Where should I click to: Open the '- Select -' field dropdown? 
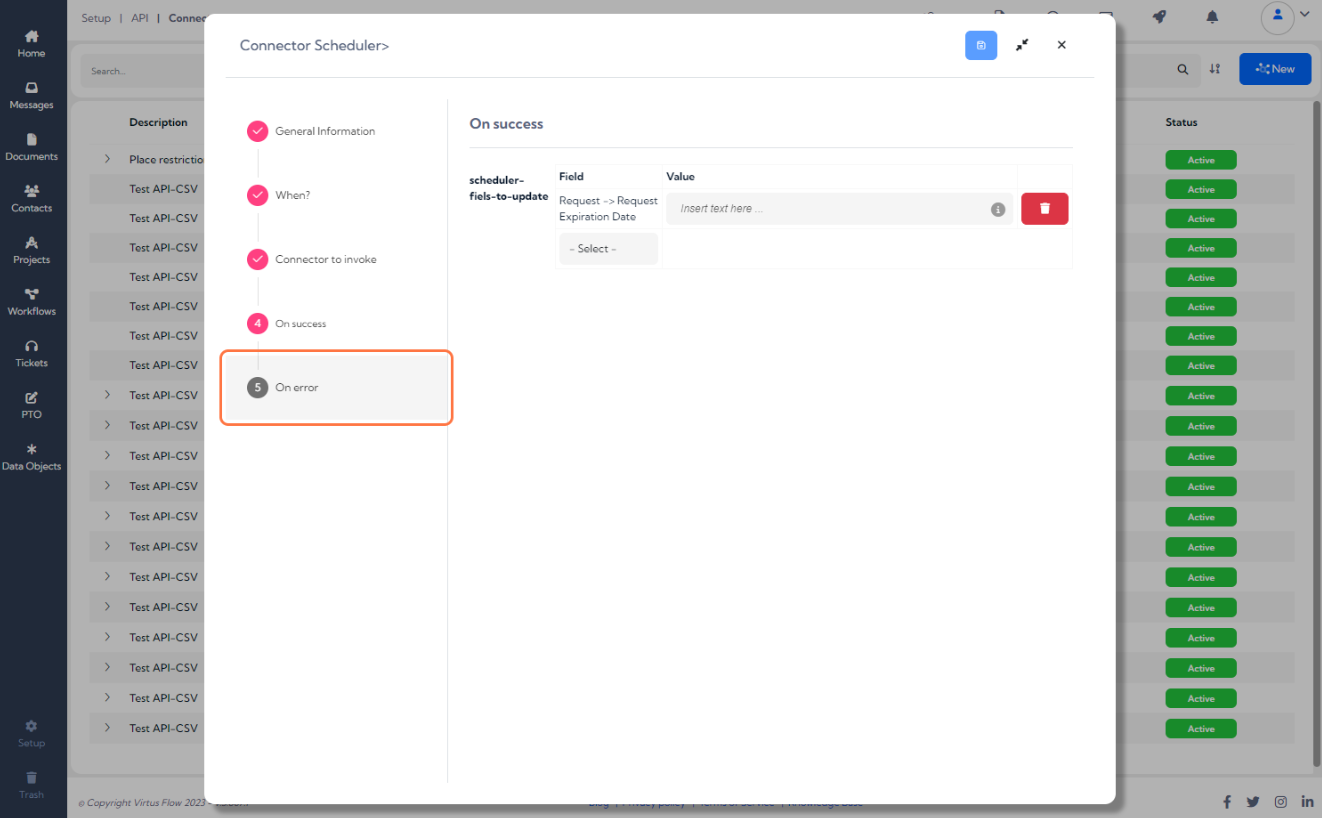(x=608, y=249)
